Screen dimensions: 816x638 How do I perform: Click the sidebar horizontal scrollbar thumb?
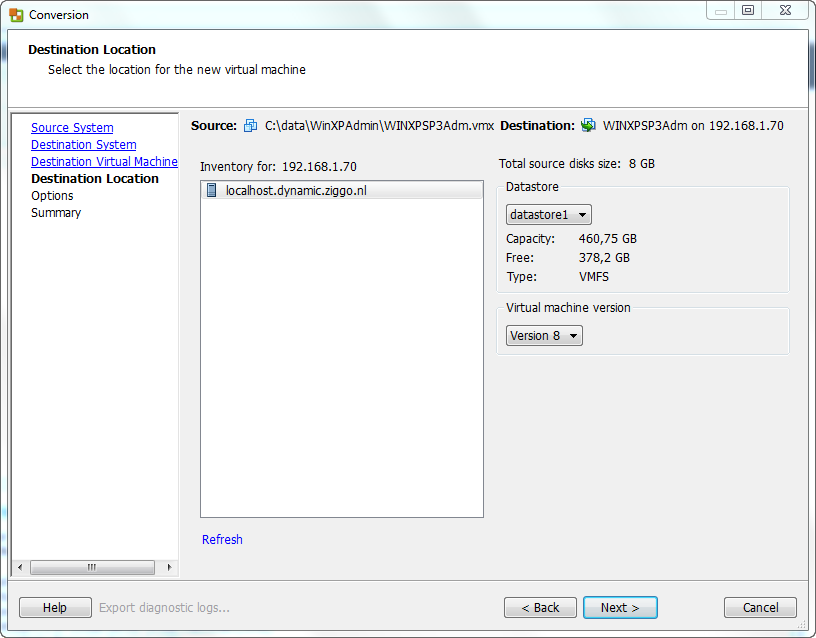(92, 567)
